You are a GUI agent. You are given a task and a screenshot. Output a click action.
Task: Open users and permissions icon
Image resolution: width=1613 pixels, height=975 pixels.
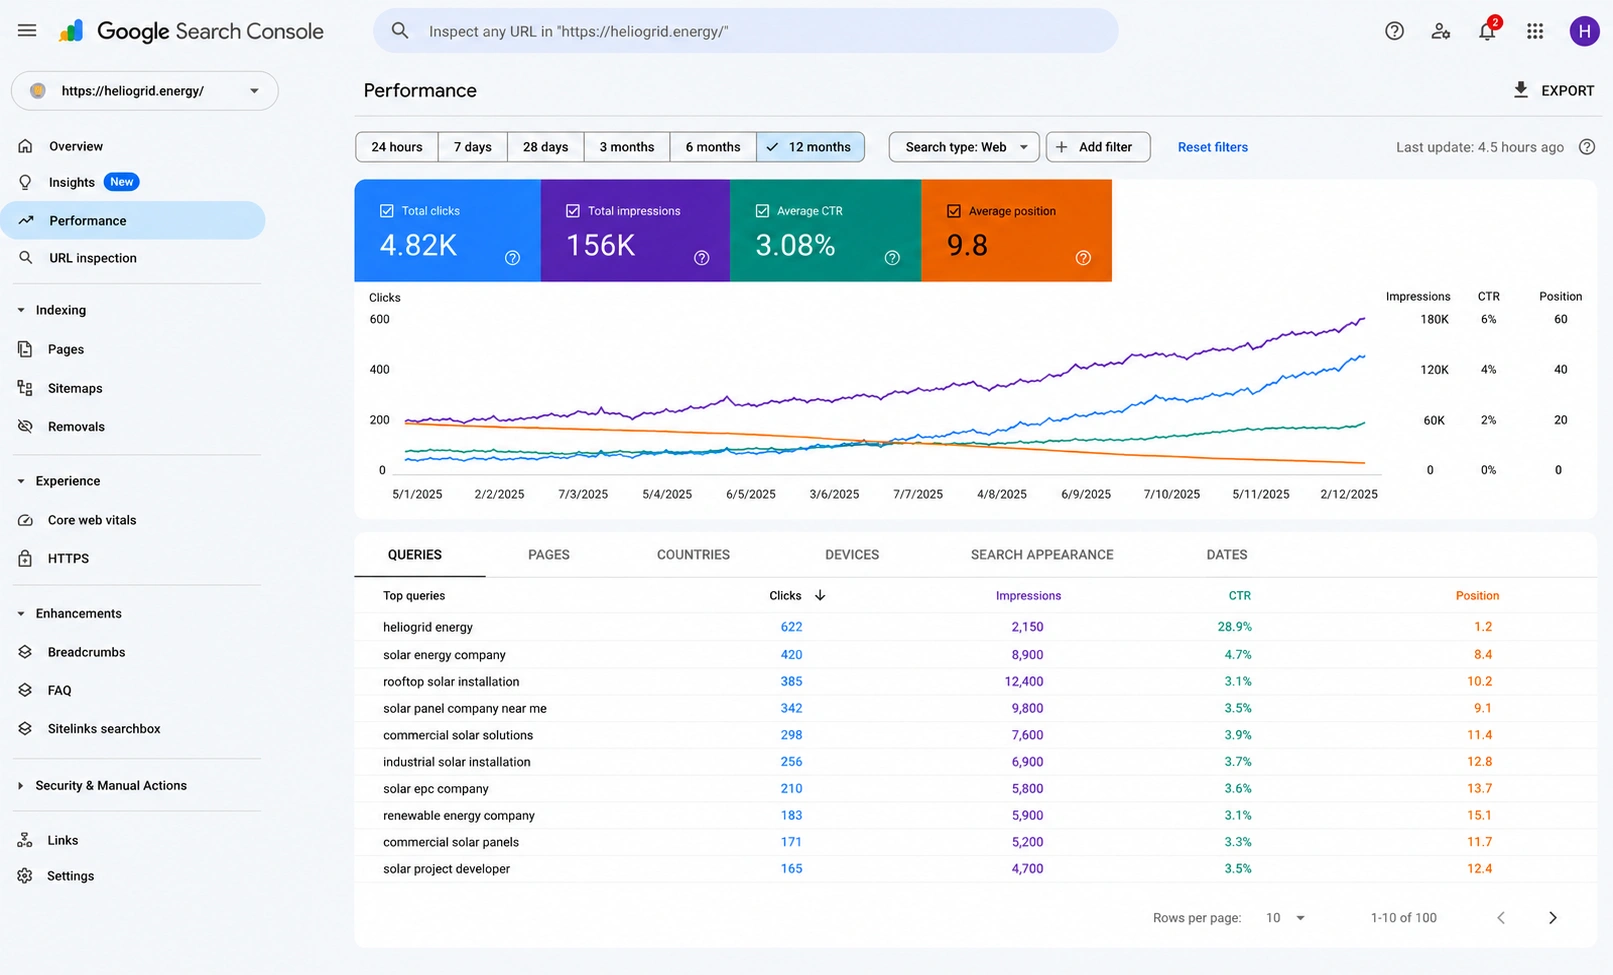[x=1440, y=31]
